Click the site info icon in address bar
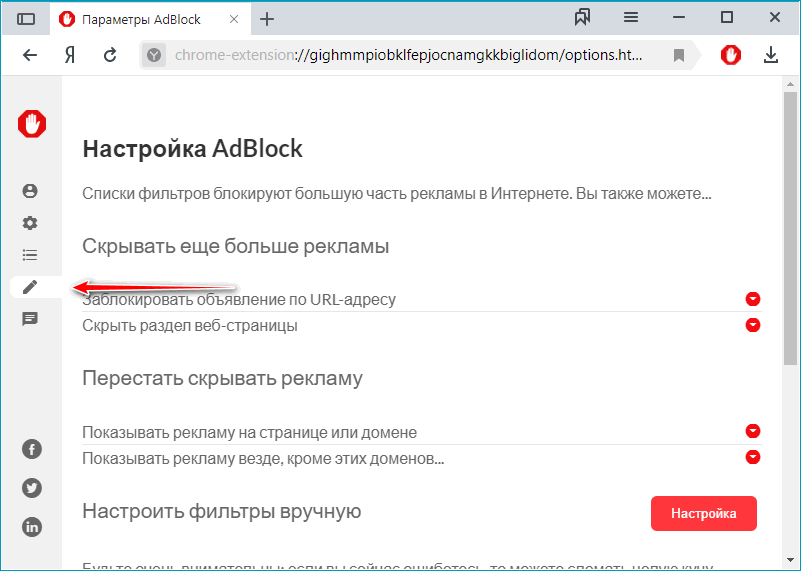801x571 pixels. click(x=154, y=55)
